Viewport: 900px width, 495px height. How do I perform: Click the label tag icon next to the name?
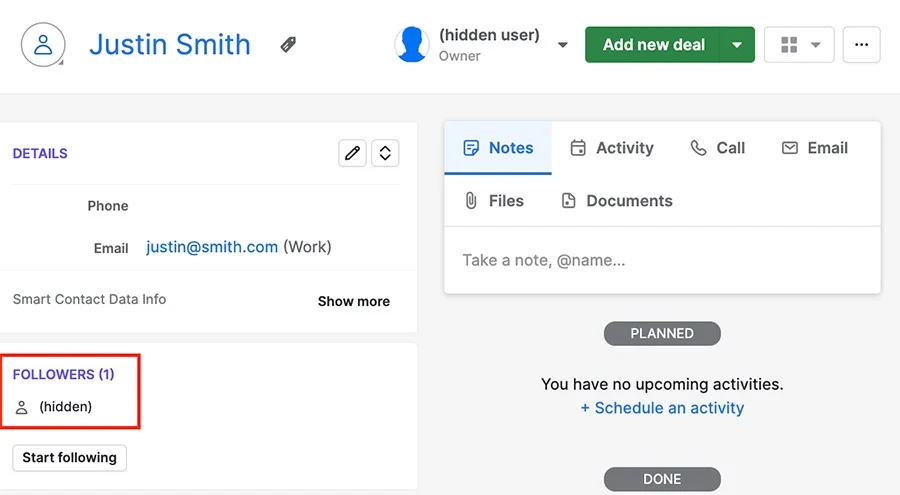(x=288, y=45)
